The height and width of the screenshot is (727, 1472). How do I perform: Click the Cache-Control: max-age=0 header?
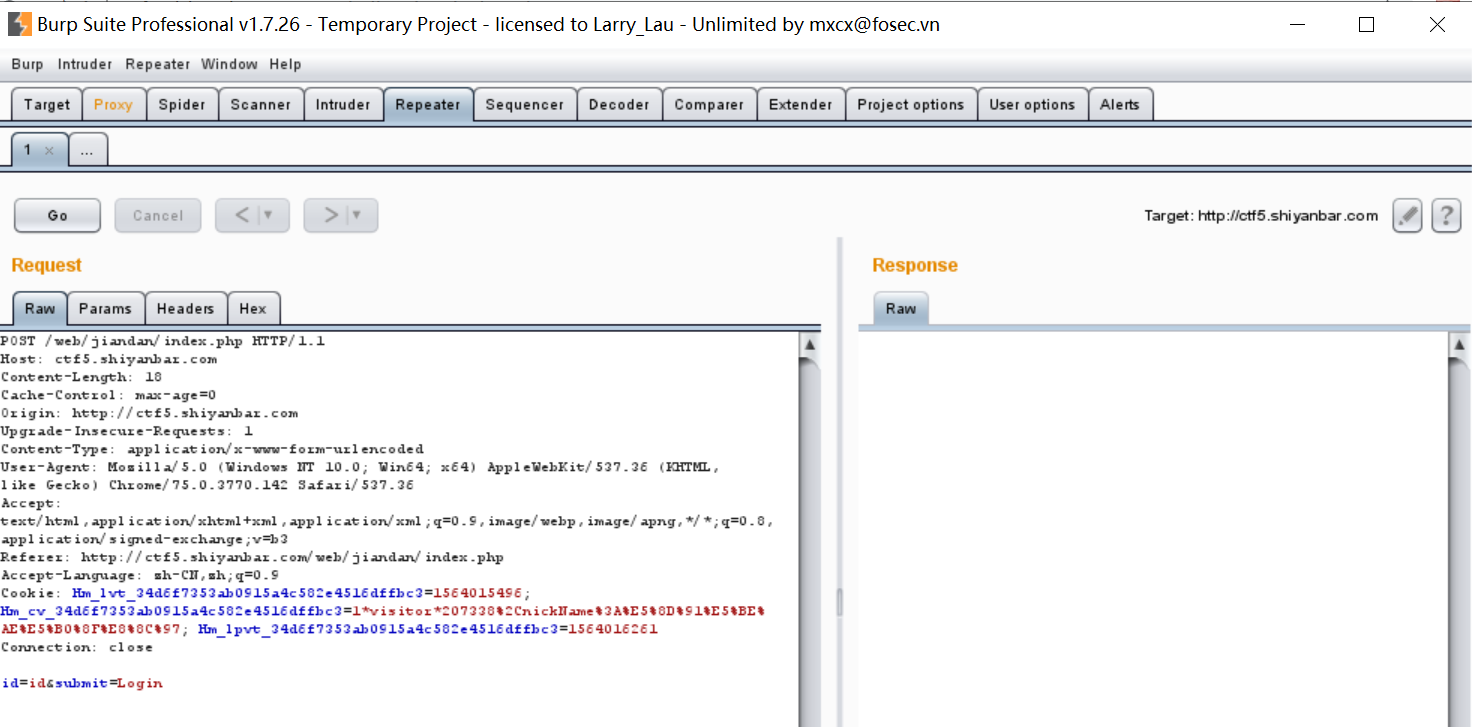tap(108, 395)
